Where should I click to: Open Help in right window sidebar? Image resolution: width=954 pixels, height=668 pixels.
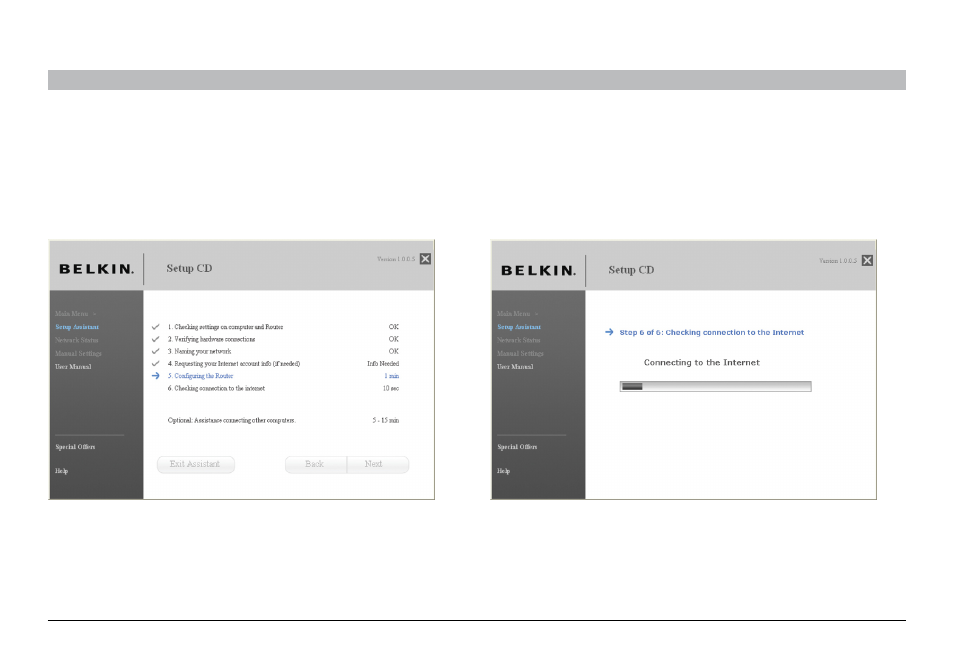504,471
